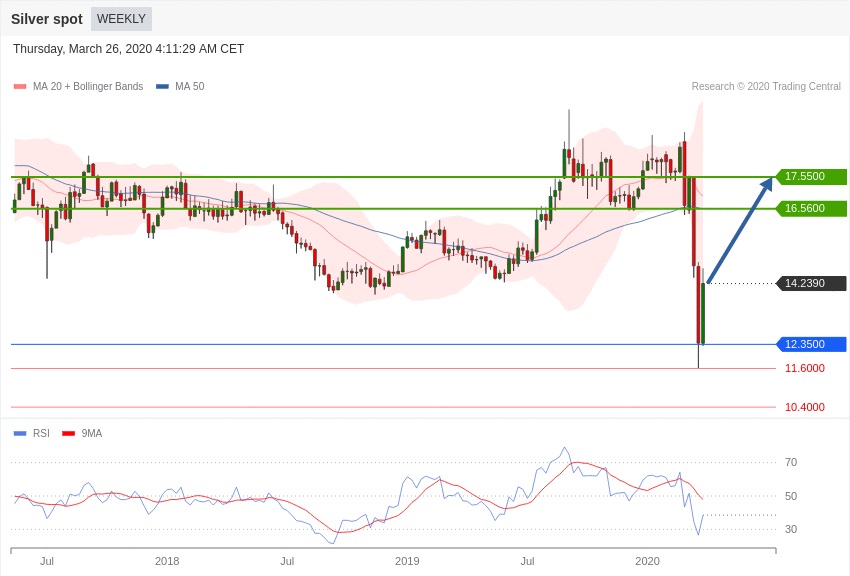Viewport: 850px width, 576px height.
Task: Click the Jul axis label between 2018 and 2019
Action: pos(287,561)
